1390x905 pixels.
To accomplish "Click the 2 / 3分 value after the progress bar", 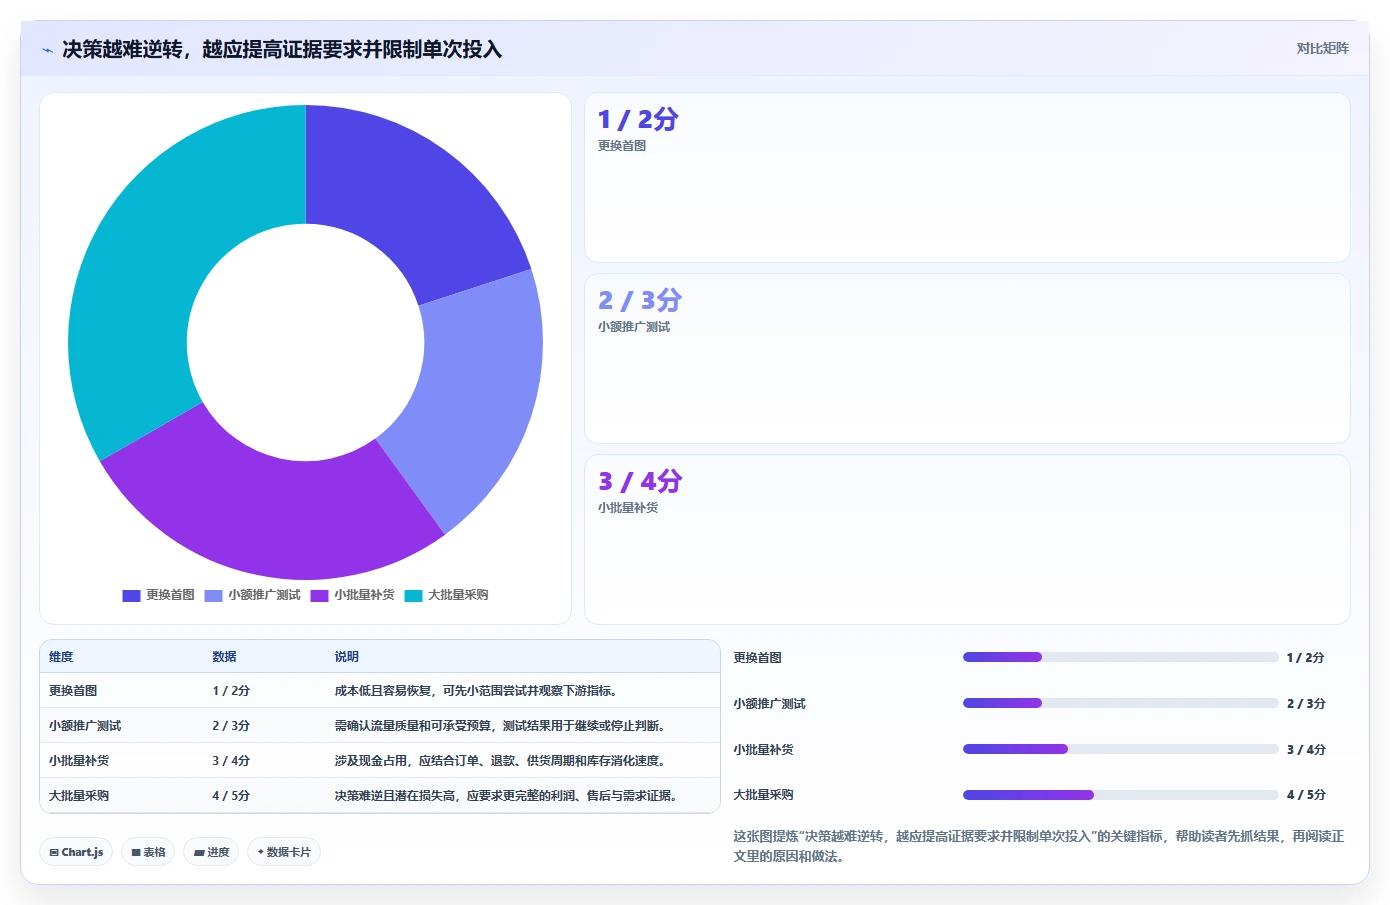I will 1306,704.
